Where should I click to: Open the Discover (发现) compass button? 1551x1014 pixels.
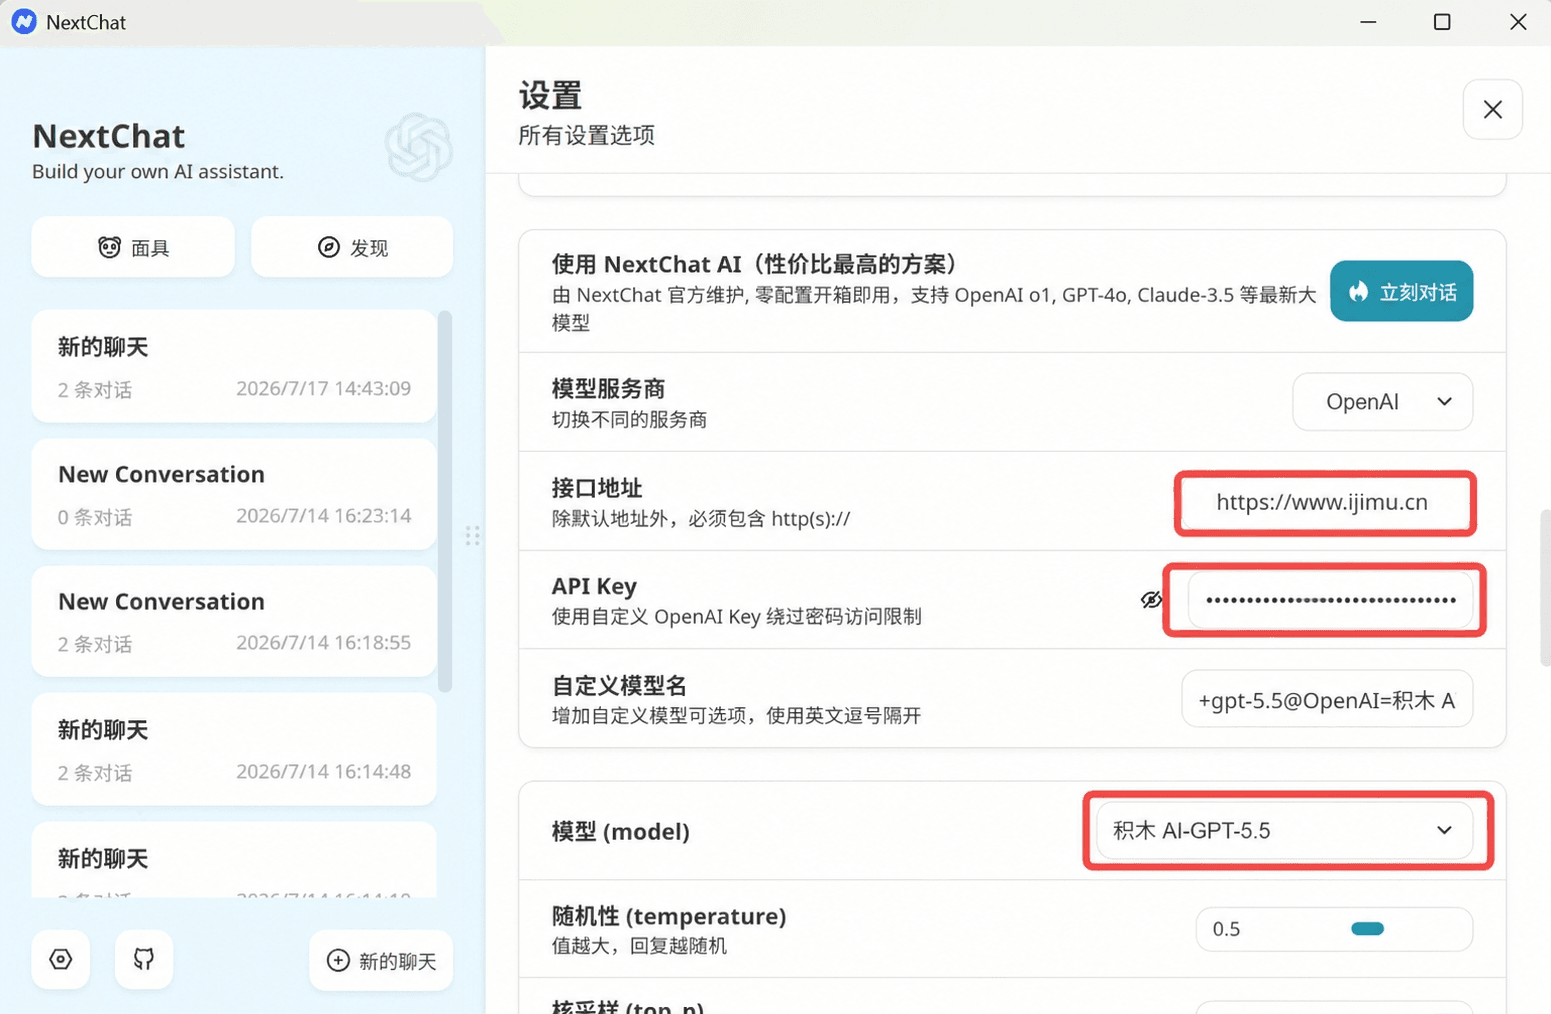click(352, 247)
